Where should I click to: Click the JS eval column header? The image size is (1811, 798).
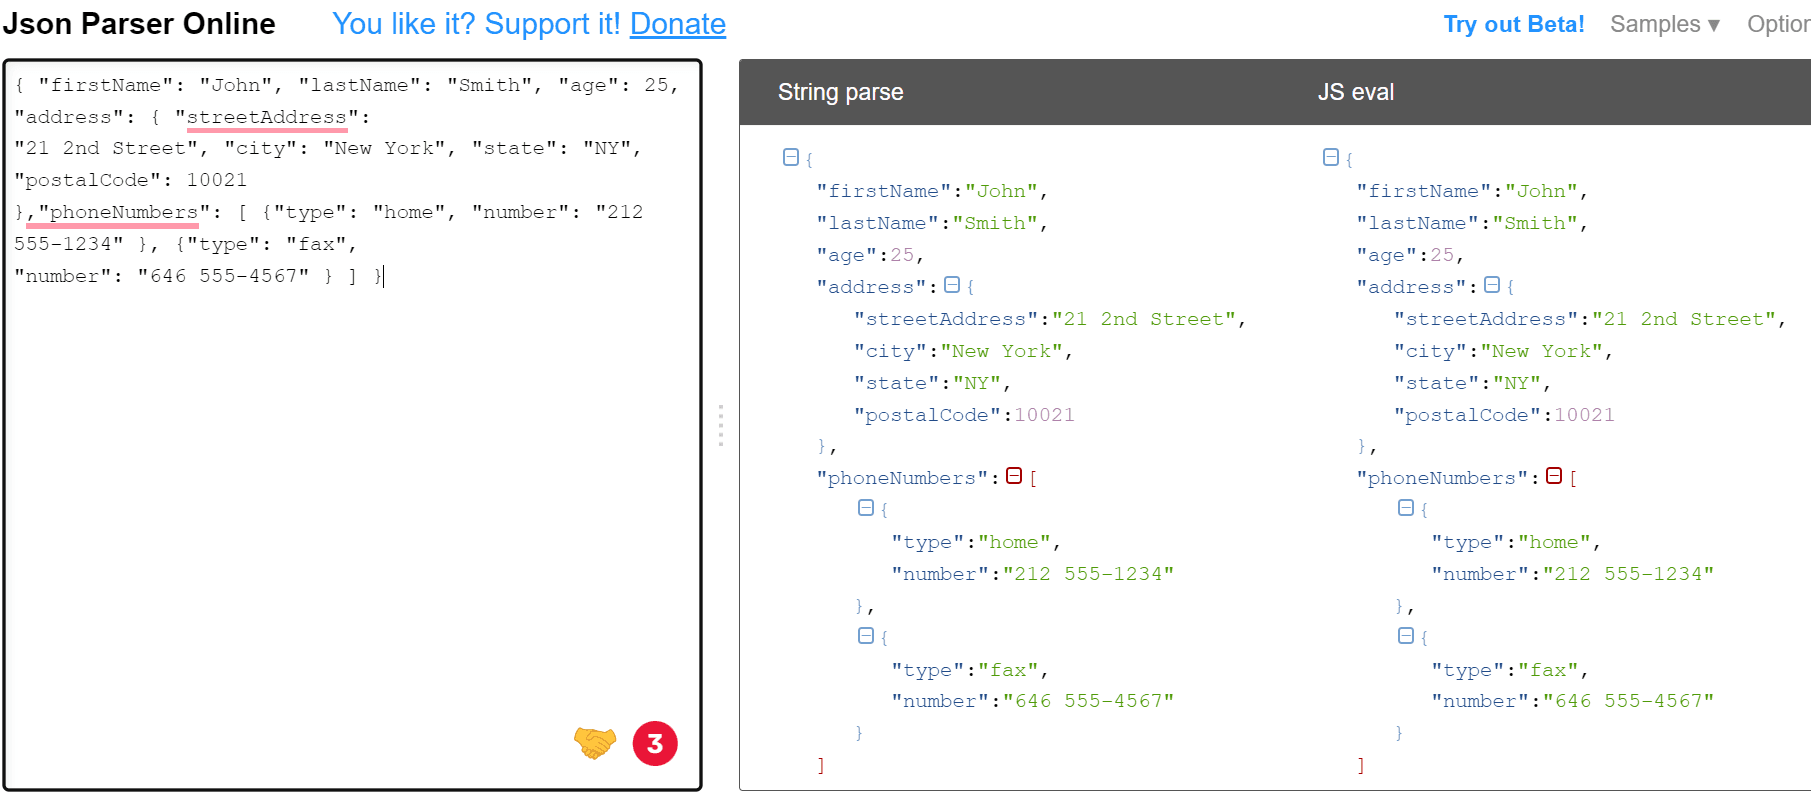click(x=1356, y=92)
